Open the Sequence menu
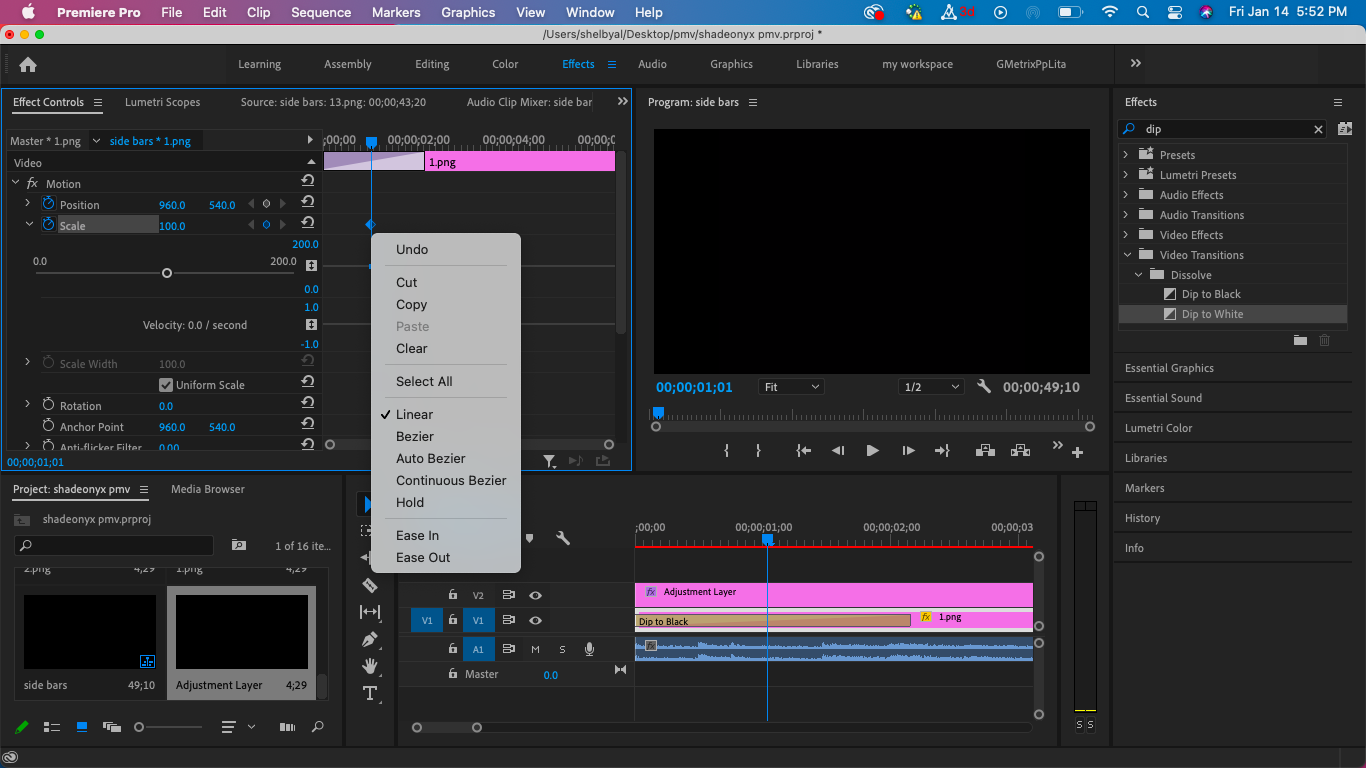Image resolution: width=1366 pixels, height=768 pixels. click(x=320, y=12)
